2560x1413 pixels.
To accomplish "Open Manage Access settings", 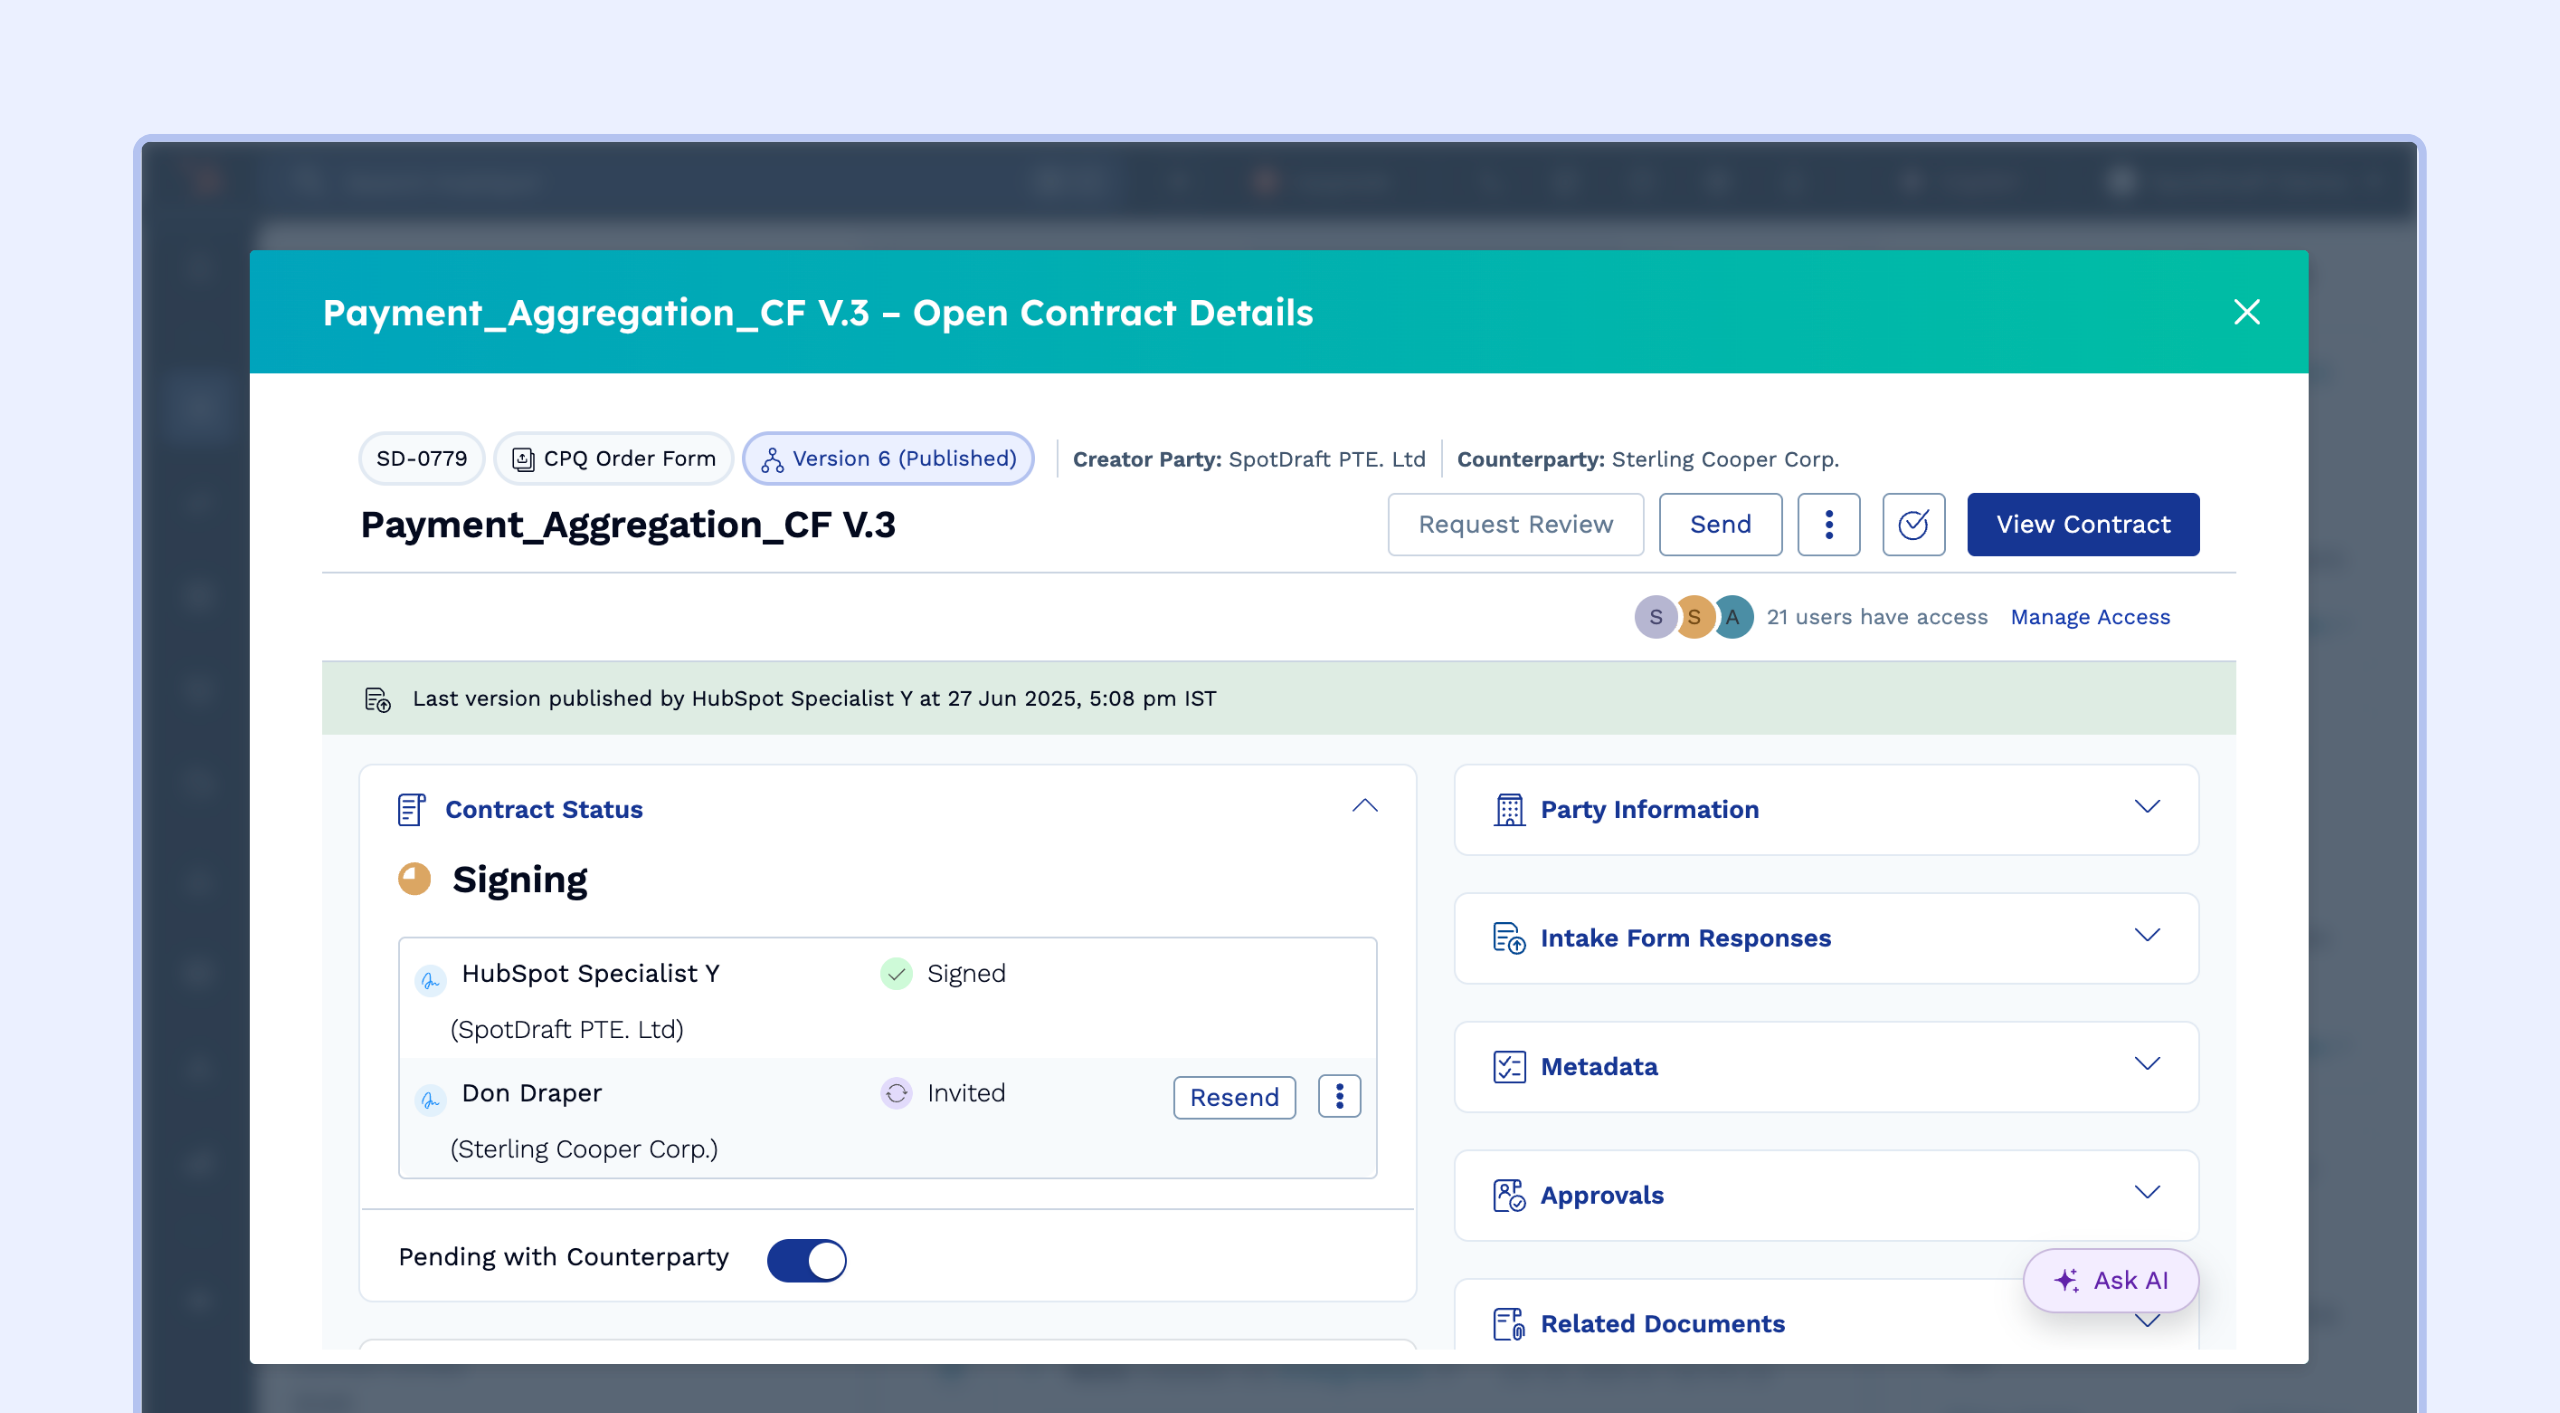I will click(2090, 617).
